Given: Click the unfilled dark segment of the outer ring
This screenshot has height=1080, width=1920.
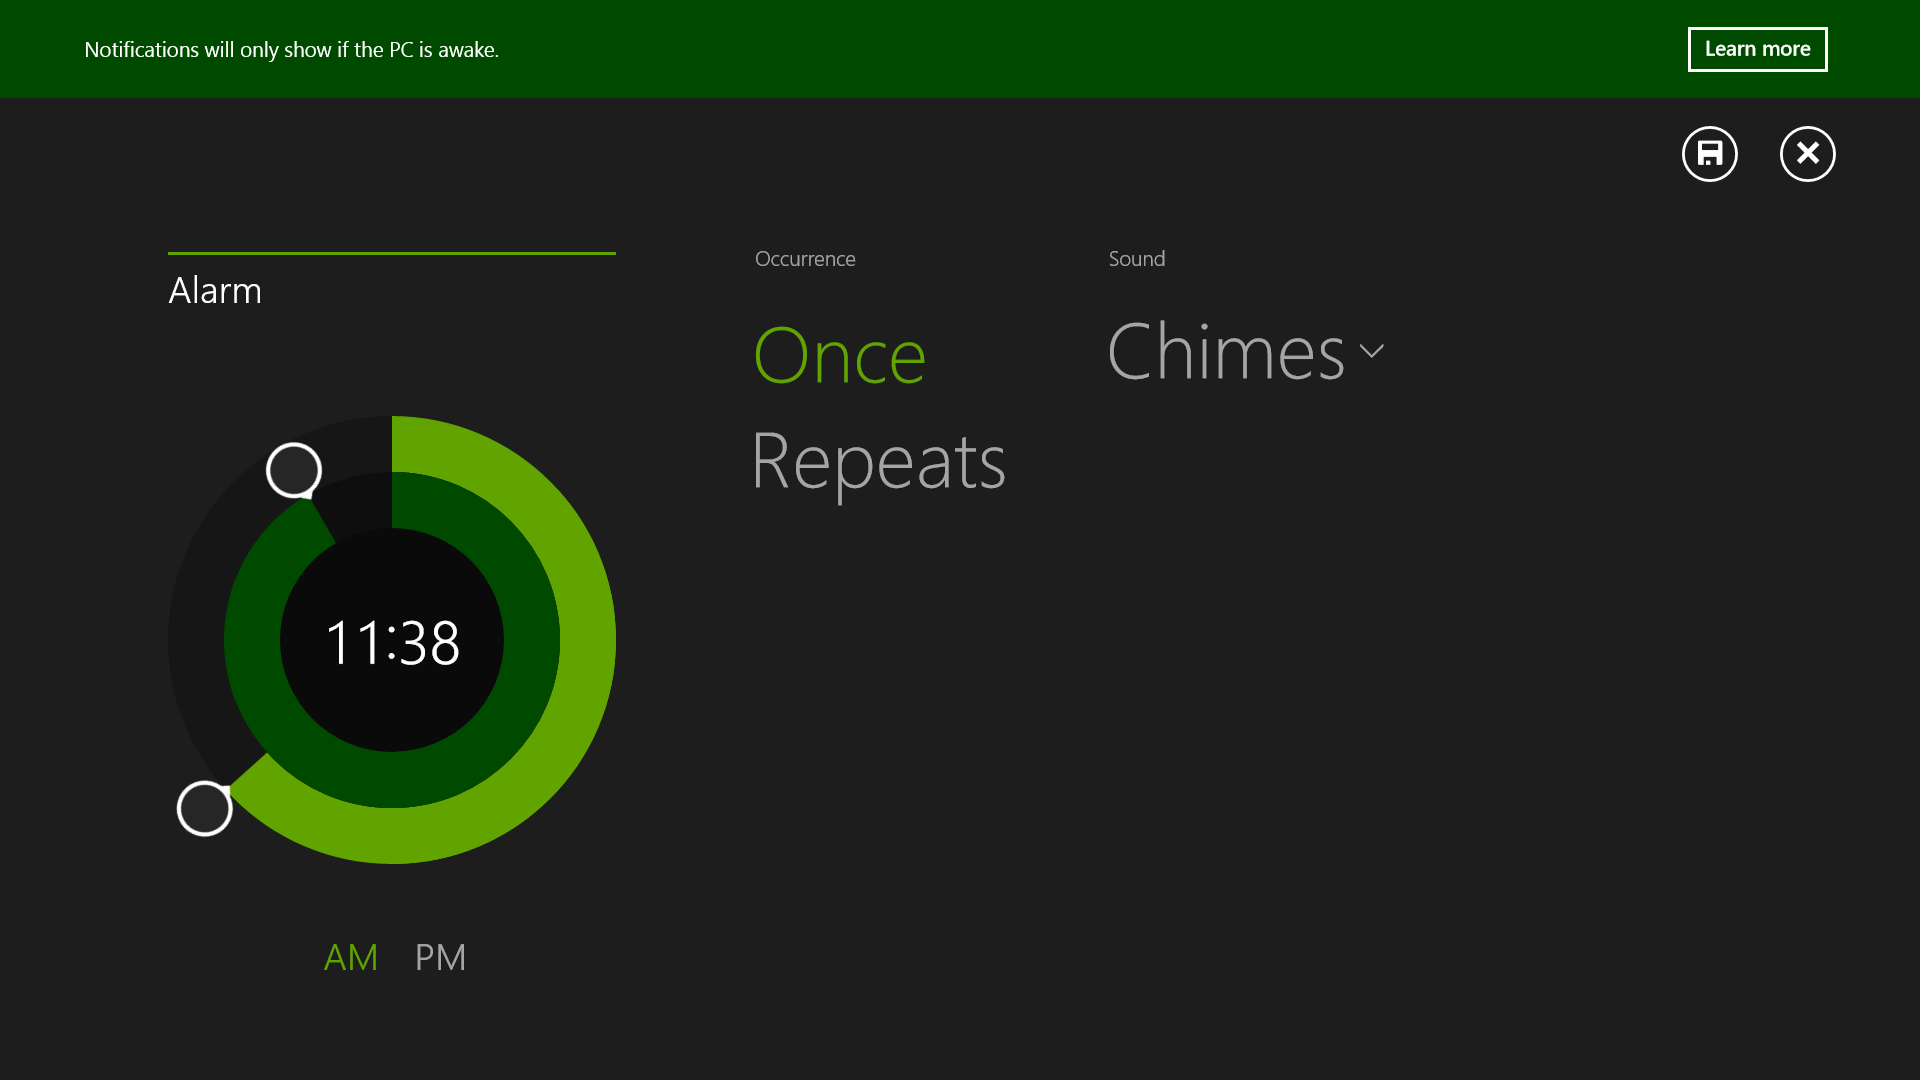Looking at the screenshot, I should tap(197, 640).
